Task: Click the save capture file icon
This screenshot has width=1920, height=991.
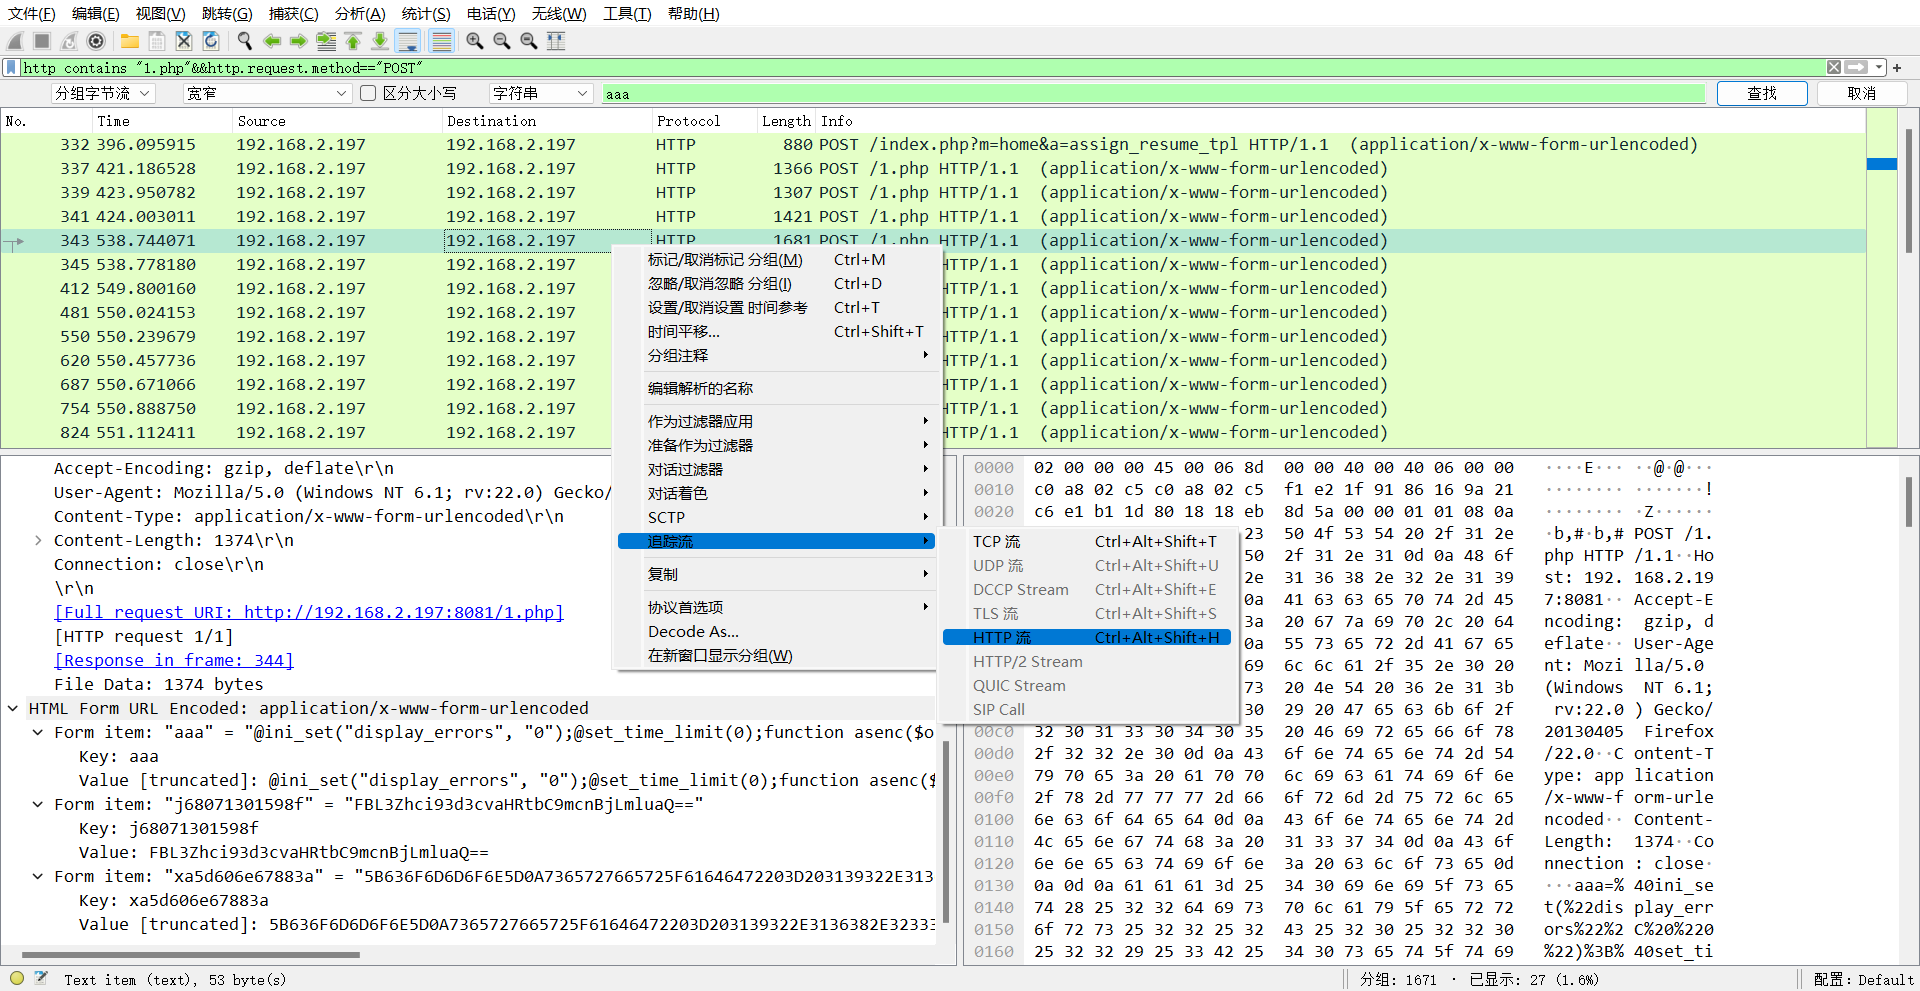Action: coord(157,41)
